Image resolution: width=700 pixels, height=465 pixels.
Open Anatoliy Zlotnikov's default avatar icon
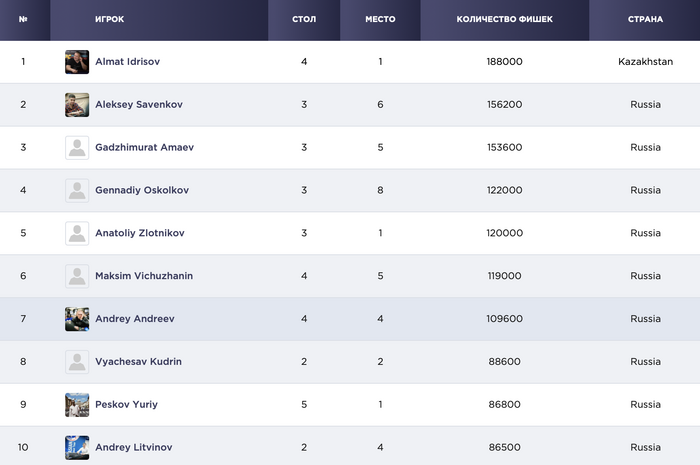point(77,233)
